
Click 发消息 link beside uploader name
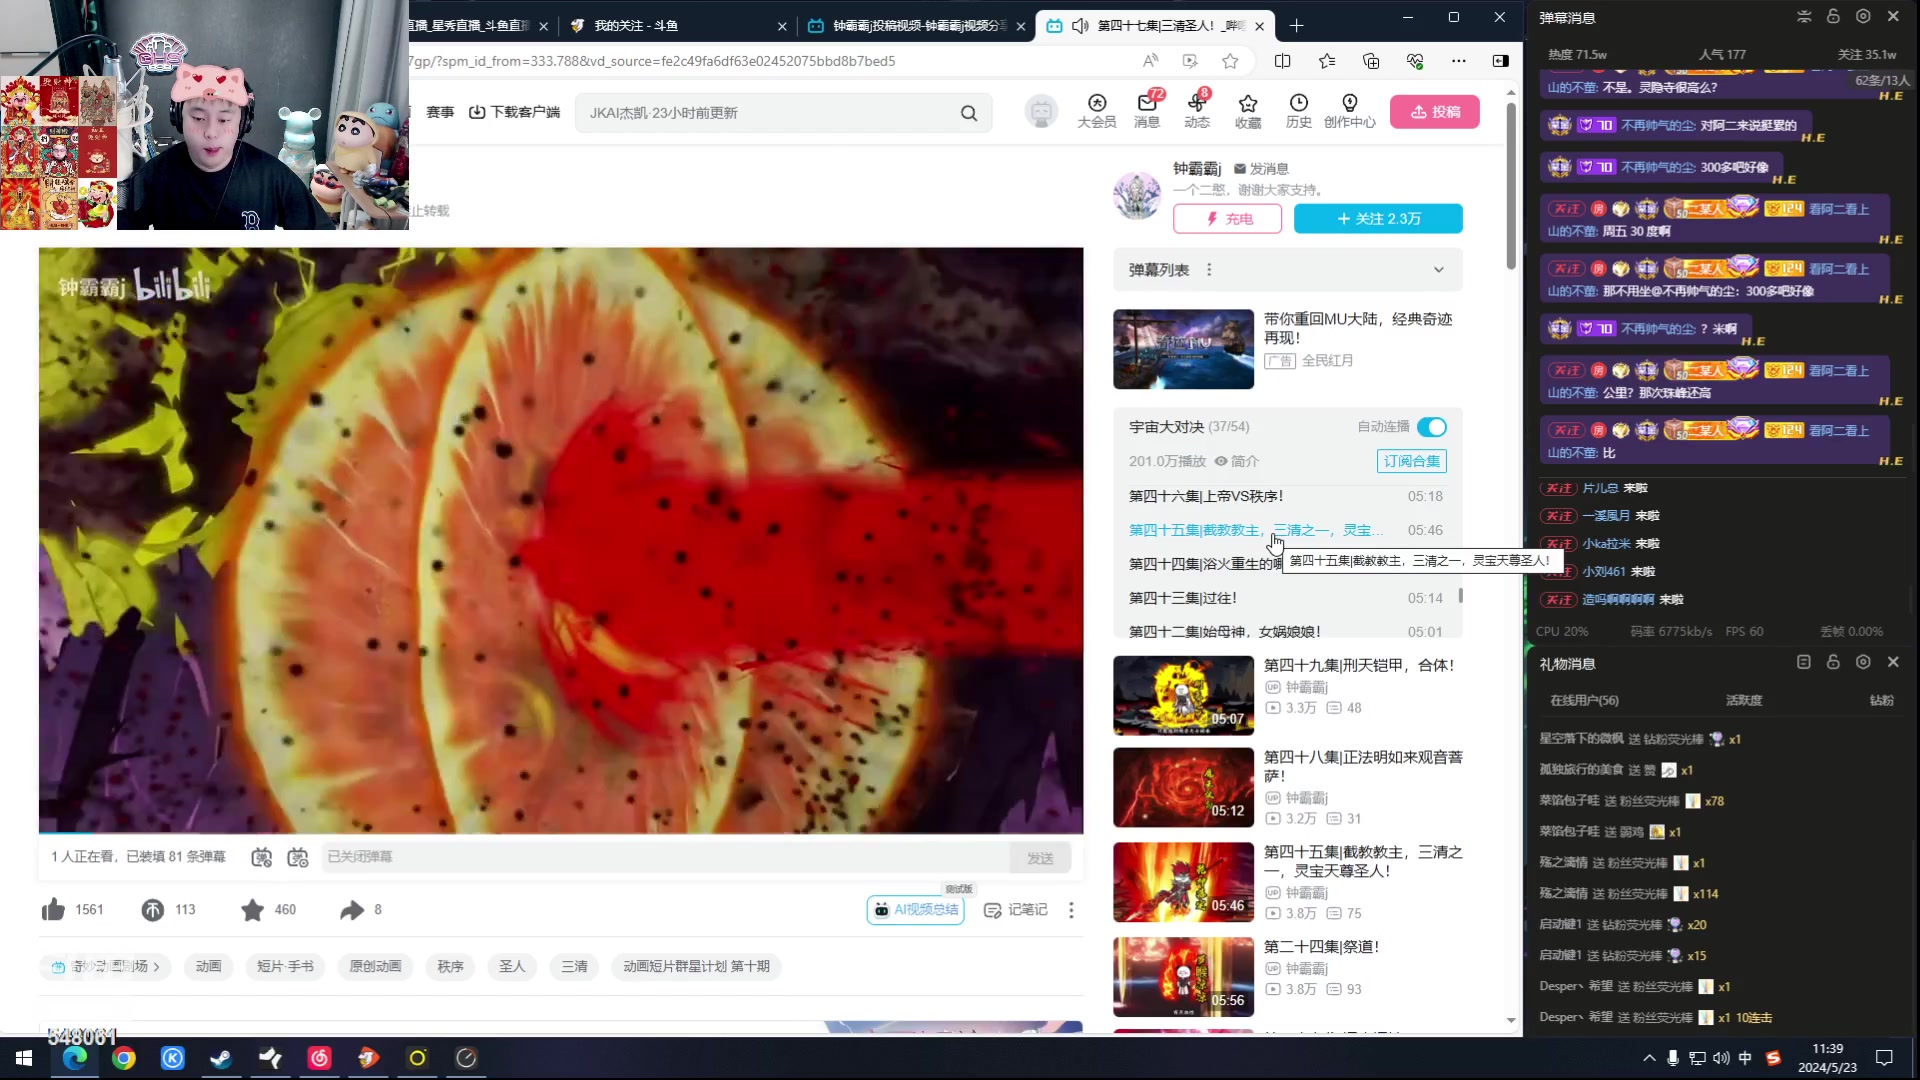point(1261,169)
